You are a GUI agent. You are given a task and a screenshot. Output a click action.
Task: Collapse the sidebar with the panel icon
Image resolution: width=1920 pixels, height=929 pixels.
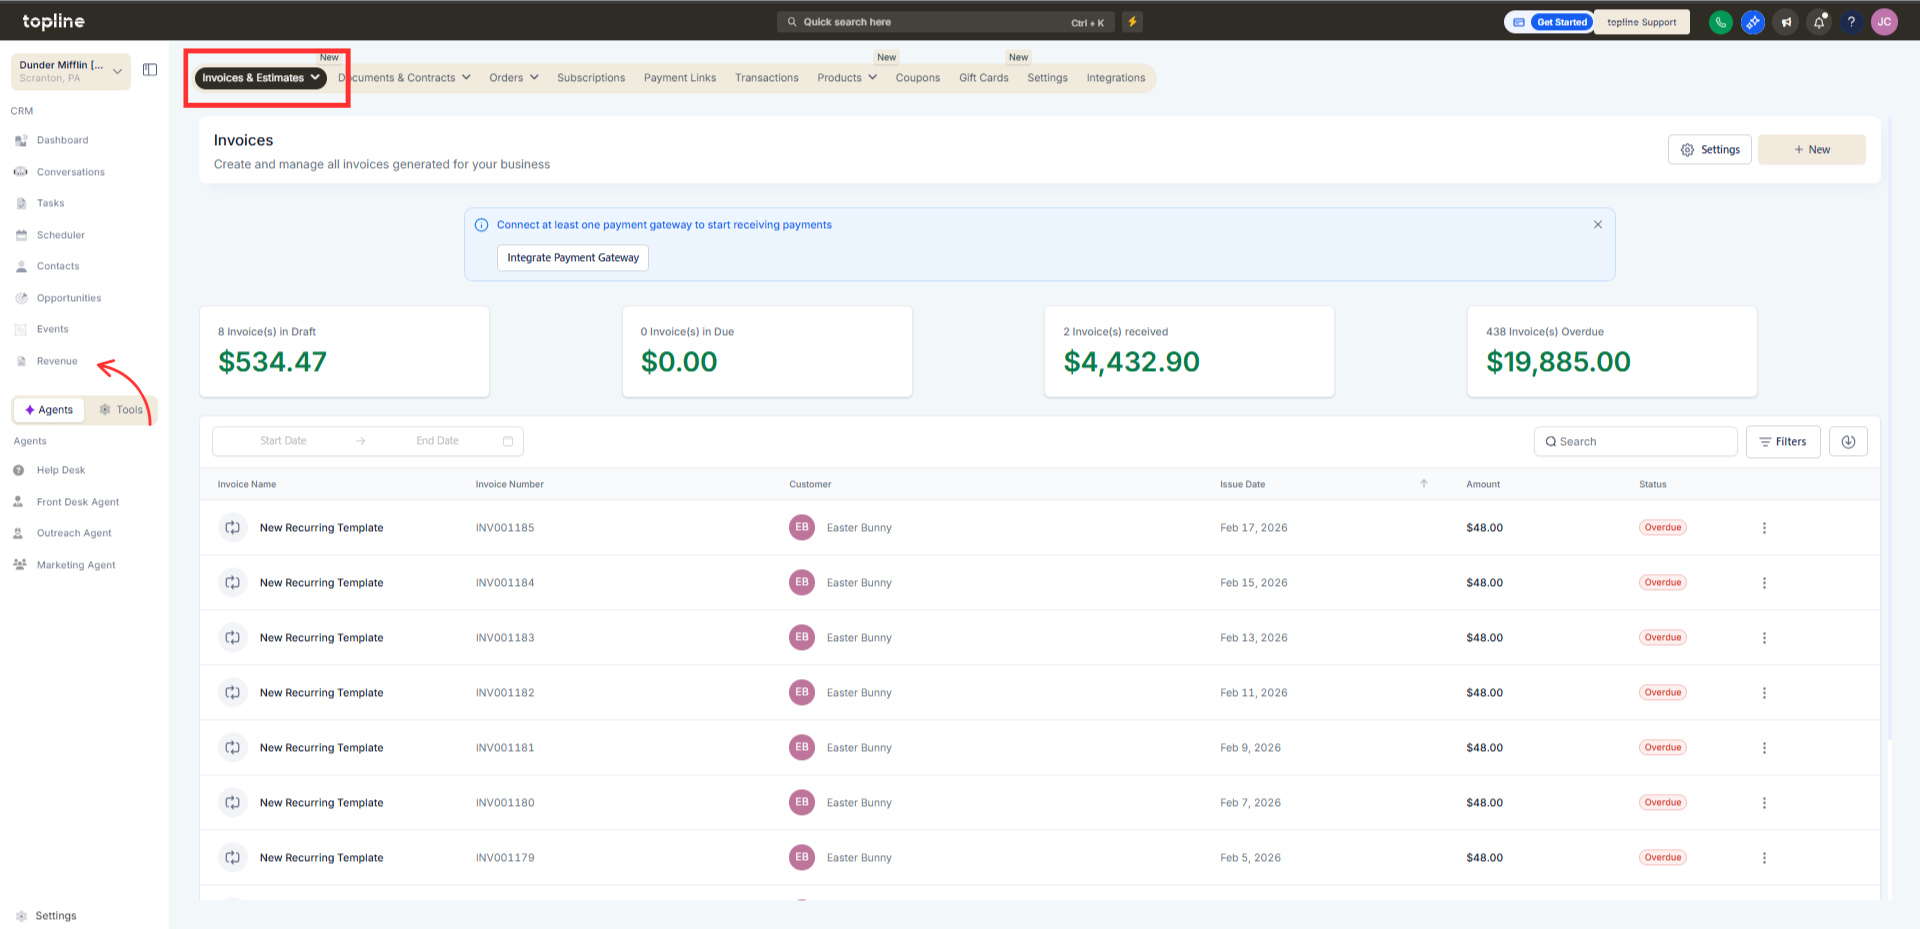(x=150, y=70)
